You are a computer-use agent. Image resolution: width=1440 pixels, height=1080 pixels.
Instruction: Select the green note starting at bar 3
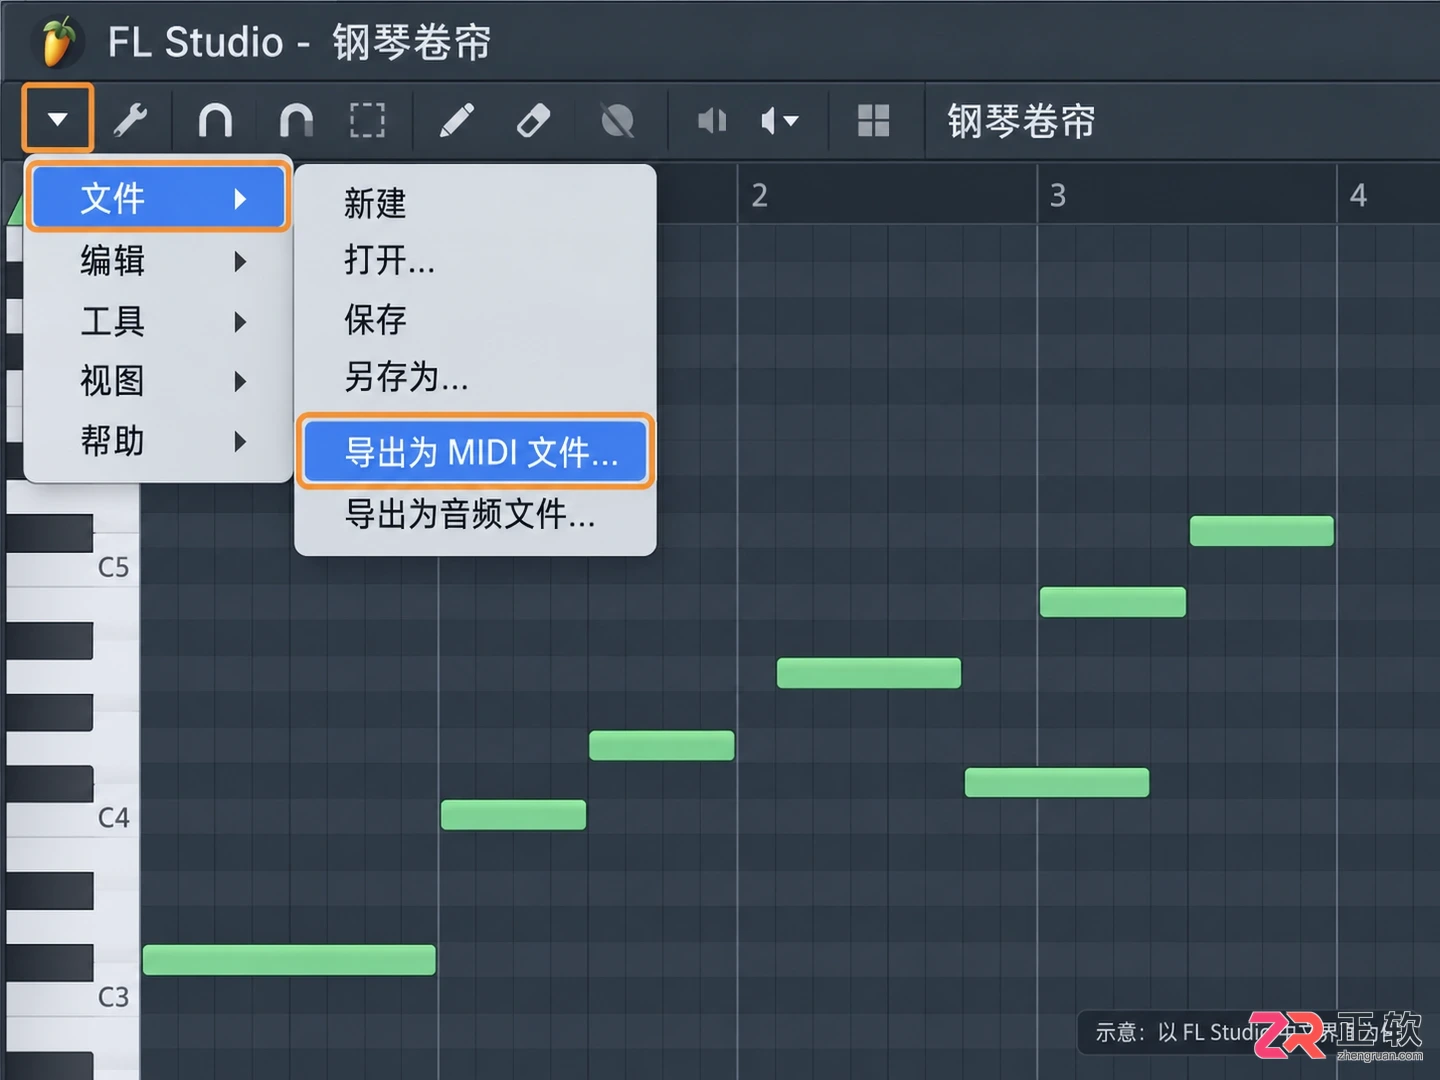point(1113,602)
